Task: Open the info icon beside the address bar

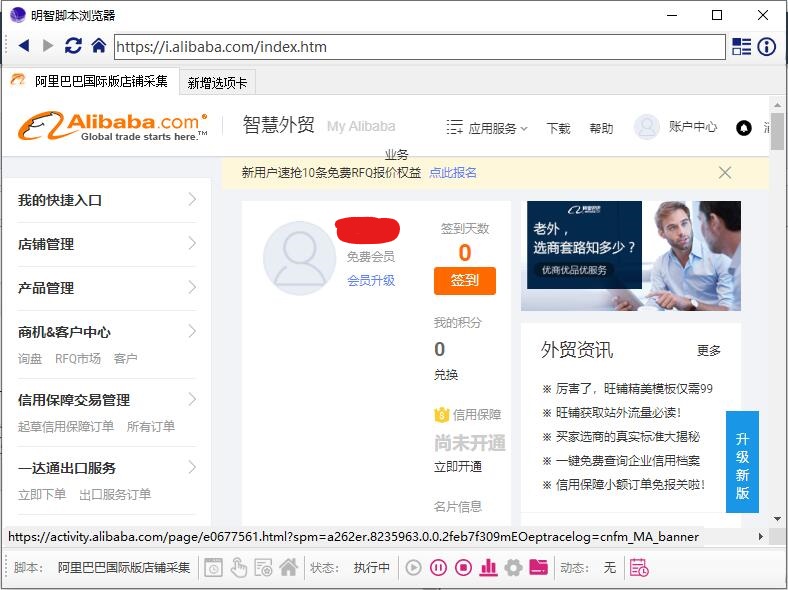Action: (x=766, y=46)
